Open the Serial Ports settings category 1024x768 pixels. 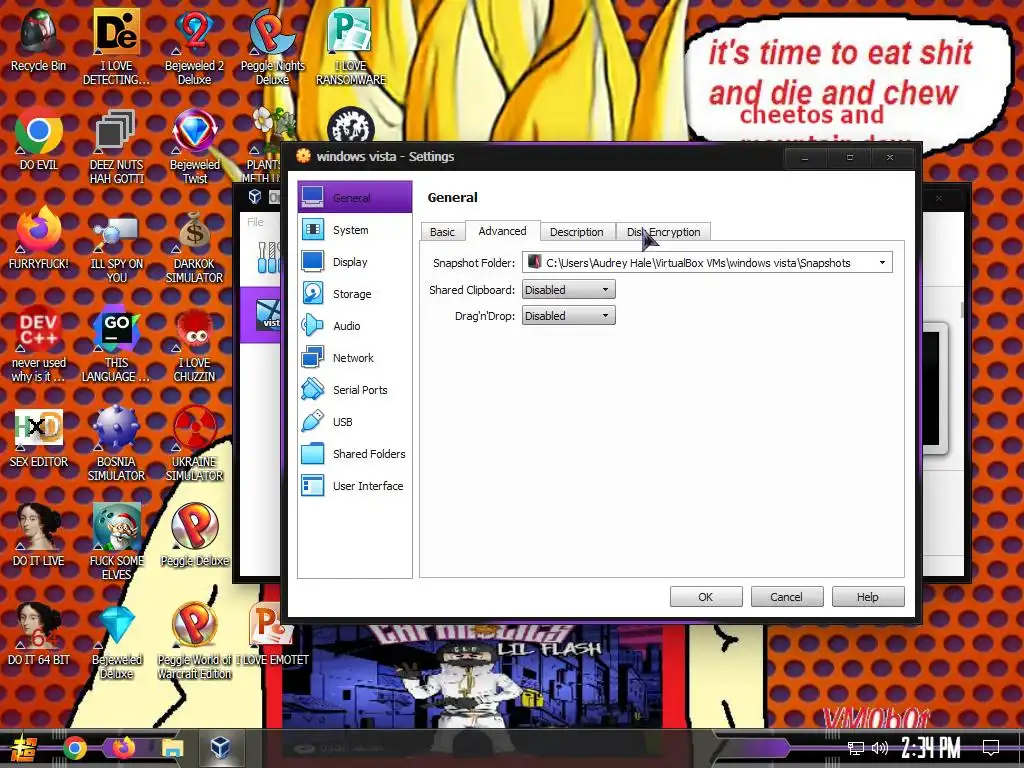355,390
